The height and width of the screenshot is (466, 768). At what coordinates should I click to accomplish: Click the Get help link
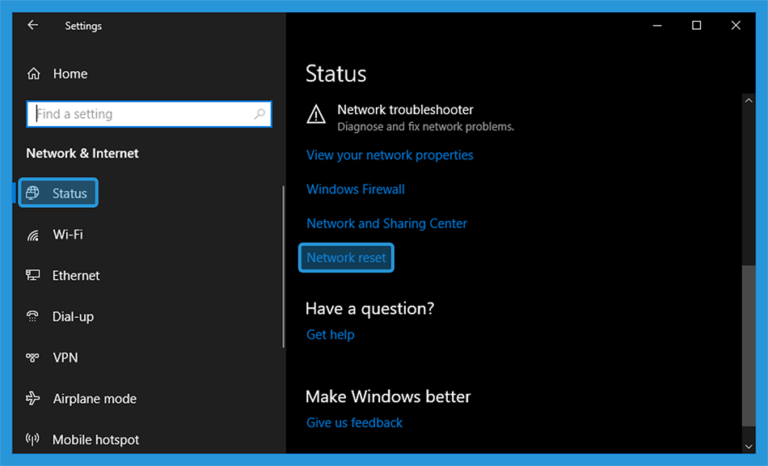click(x=330, y=335)
